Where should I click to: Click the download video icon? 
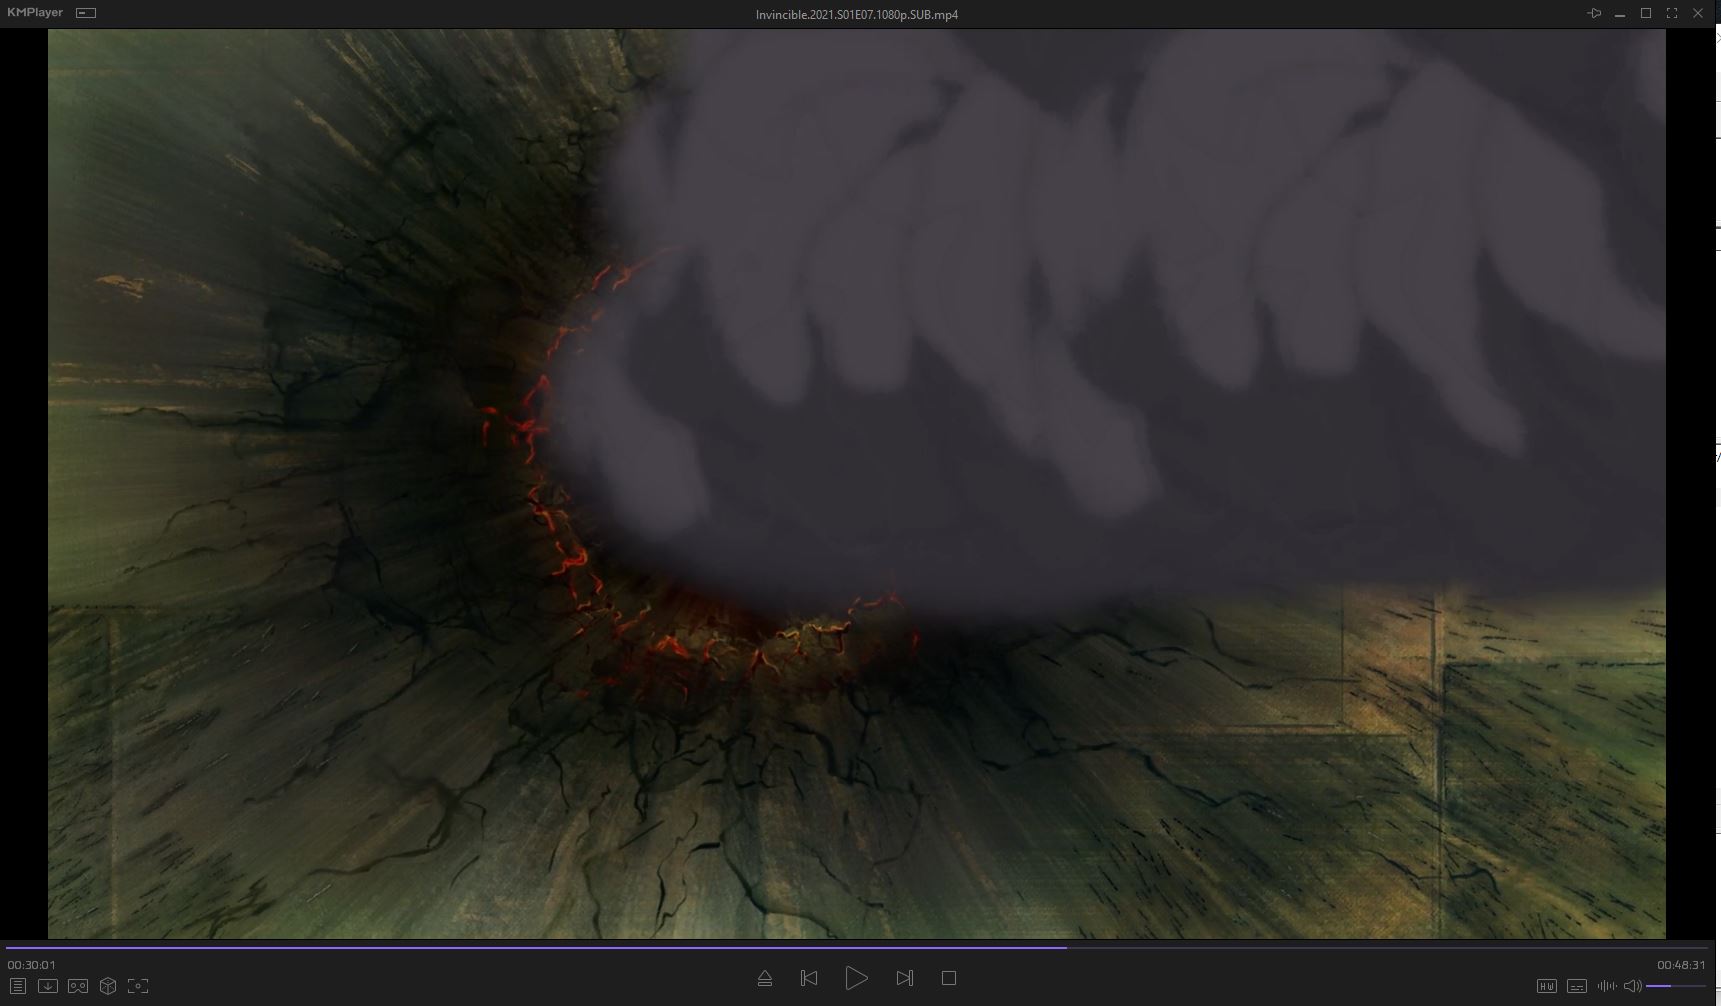[x=47, y=986]
